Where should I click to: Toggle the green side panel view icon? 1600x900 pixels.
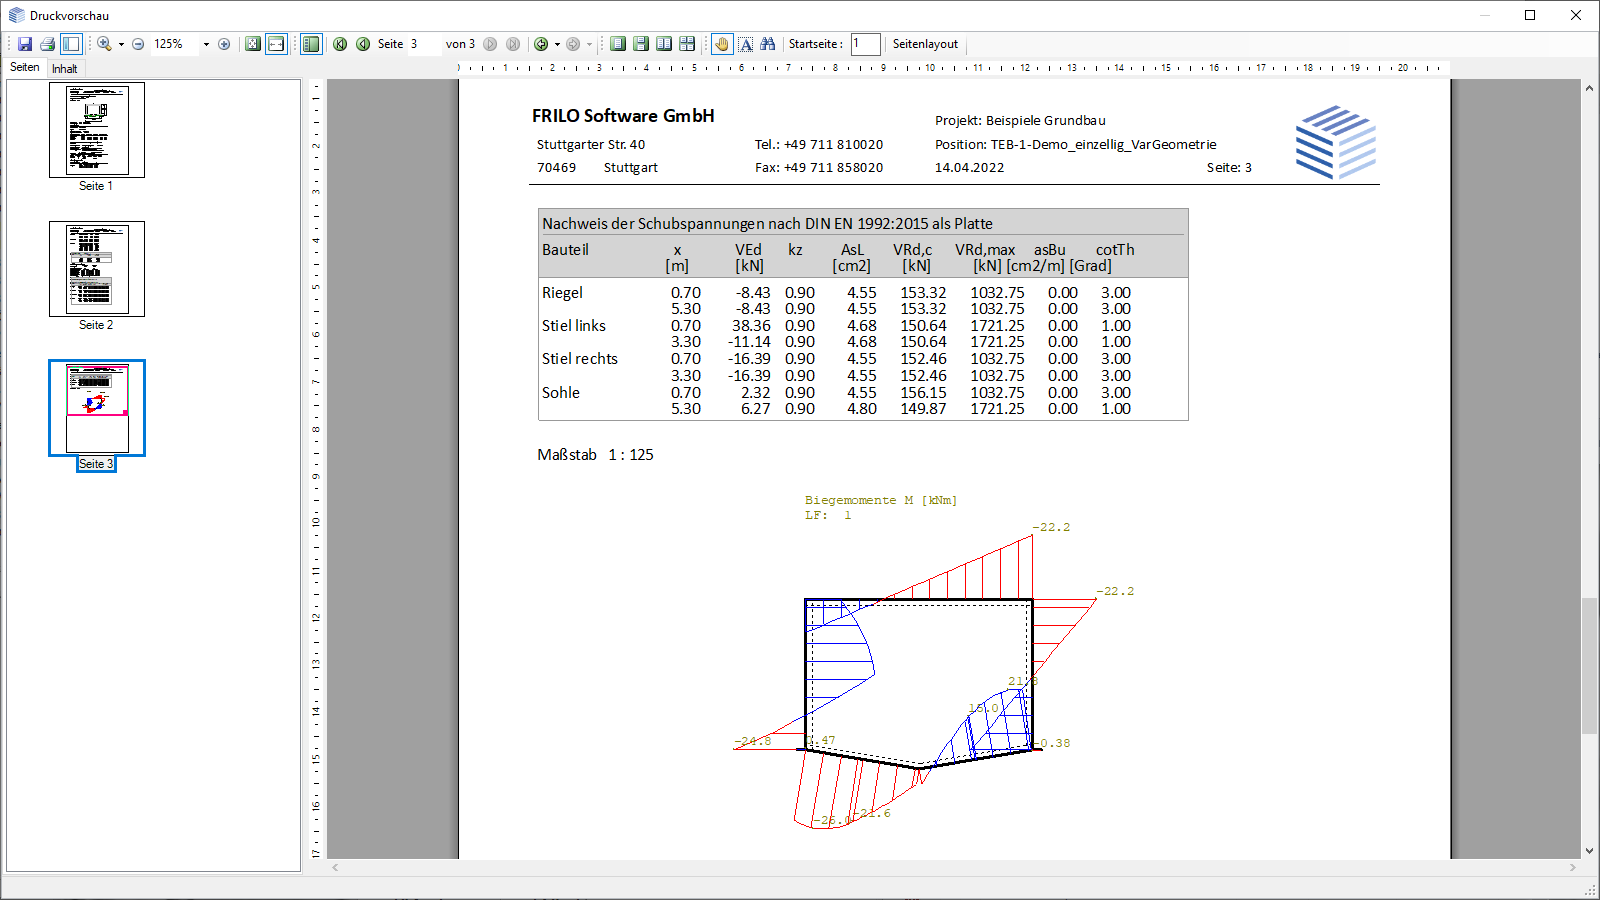(x=311, y=44)
